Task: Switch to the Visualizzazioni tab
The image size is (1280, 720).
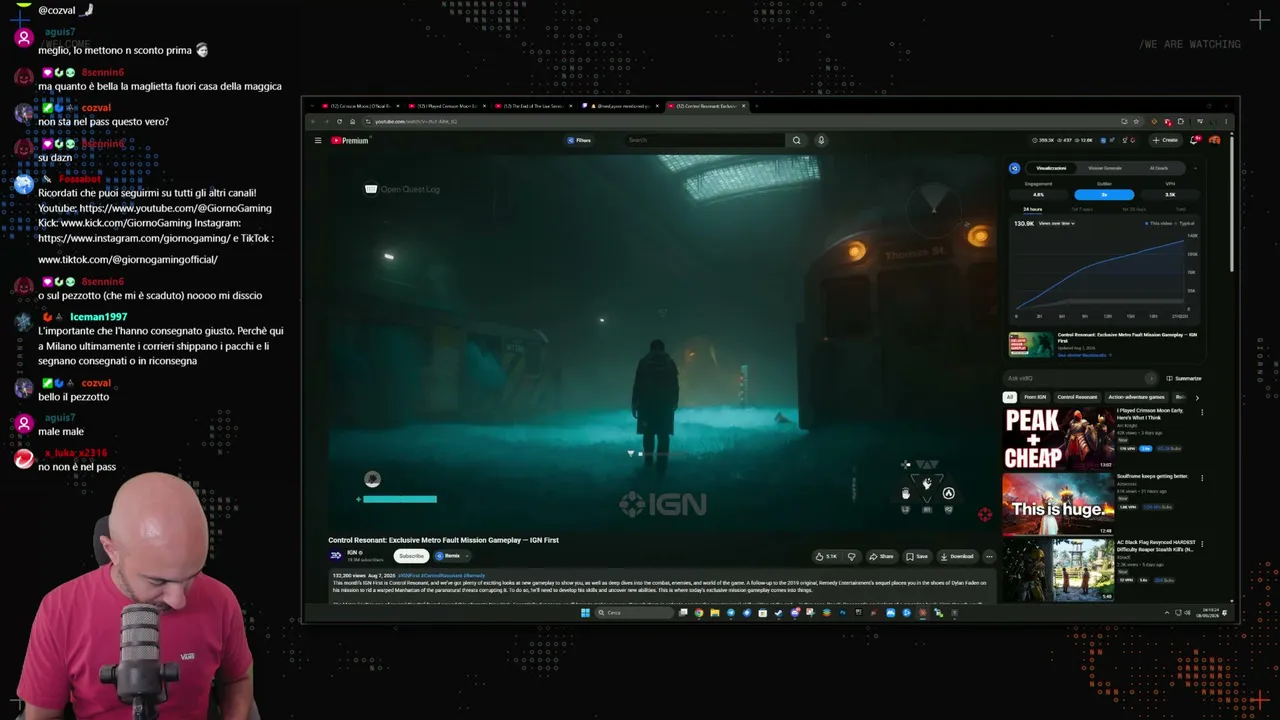Action: 1051,168
